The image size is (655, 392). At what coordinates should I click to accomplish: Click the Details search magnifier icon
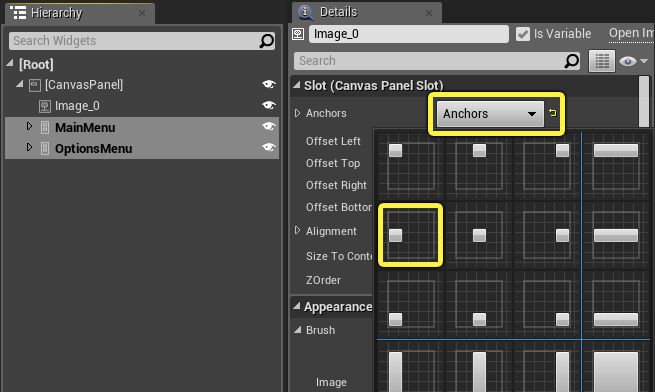(x=571, y=61)
